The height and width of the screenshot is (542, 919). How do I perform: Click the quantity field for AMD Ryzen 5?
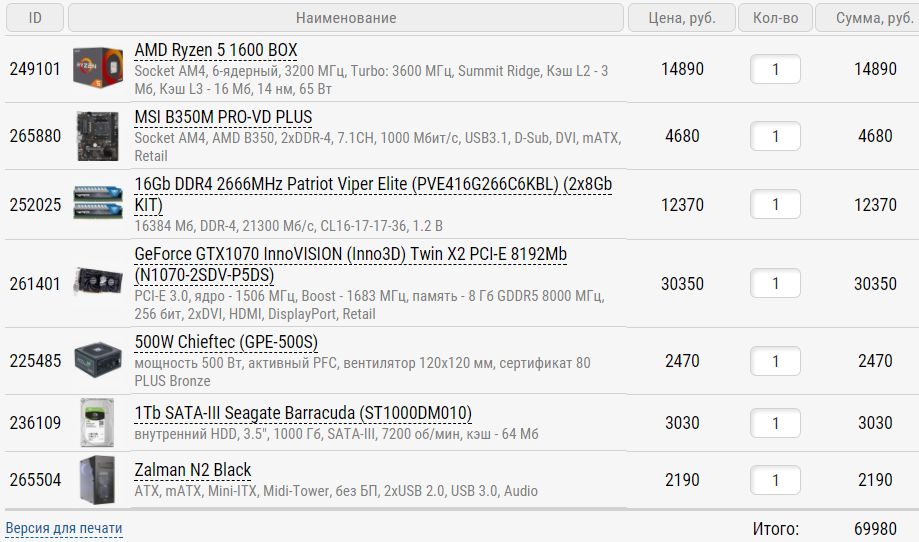775,69
